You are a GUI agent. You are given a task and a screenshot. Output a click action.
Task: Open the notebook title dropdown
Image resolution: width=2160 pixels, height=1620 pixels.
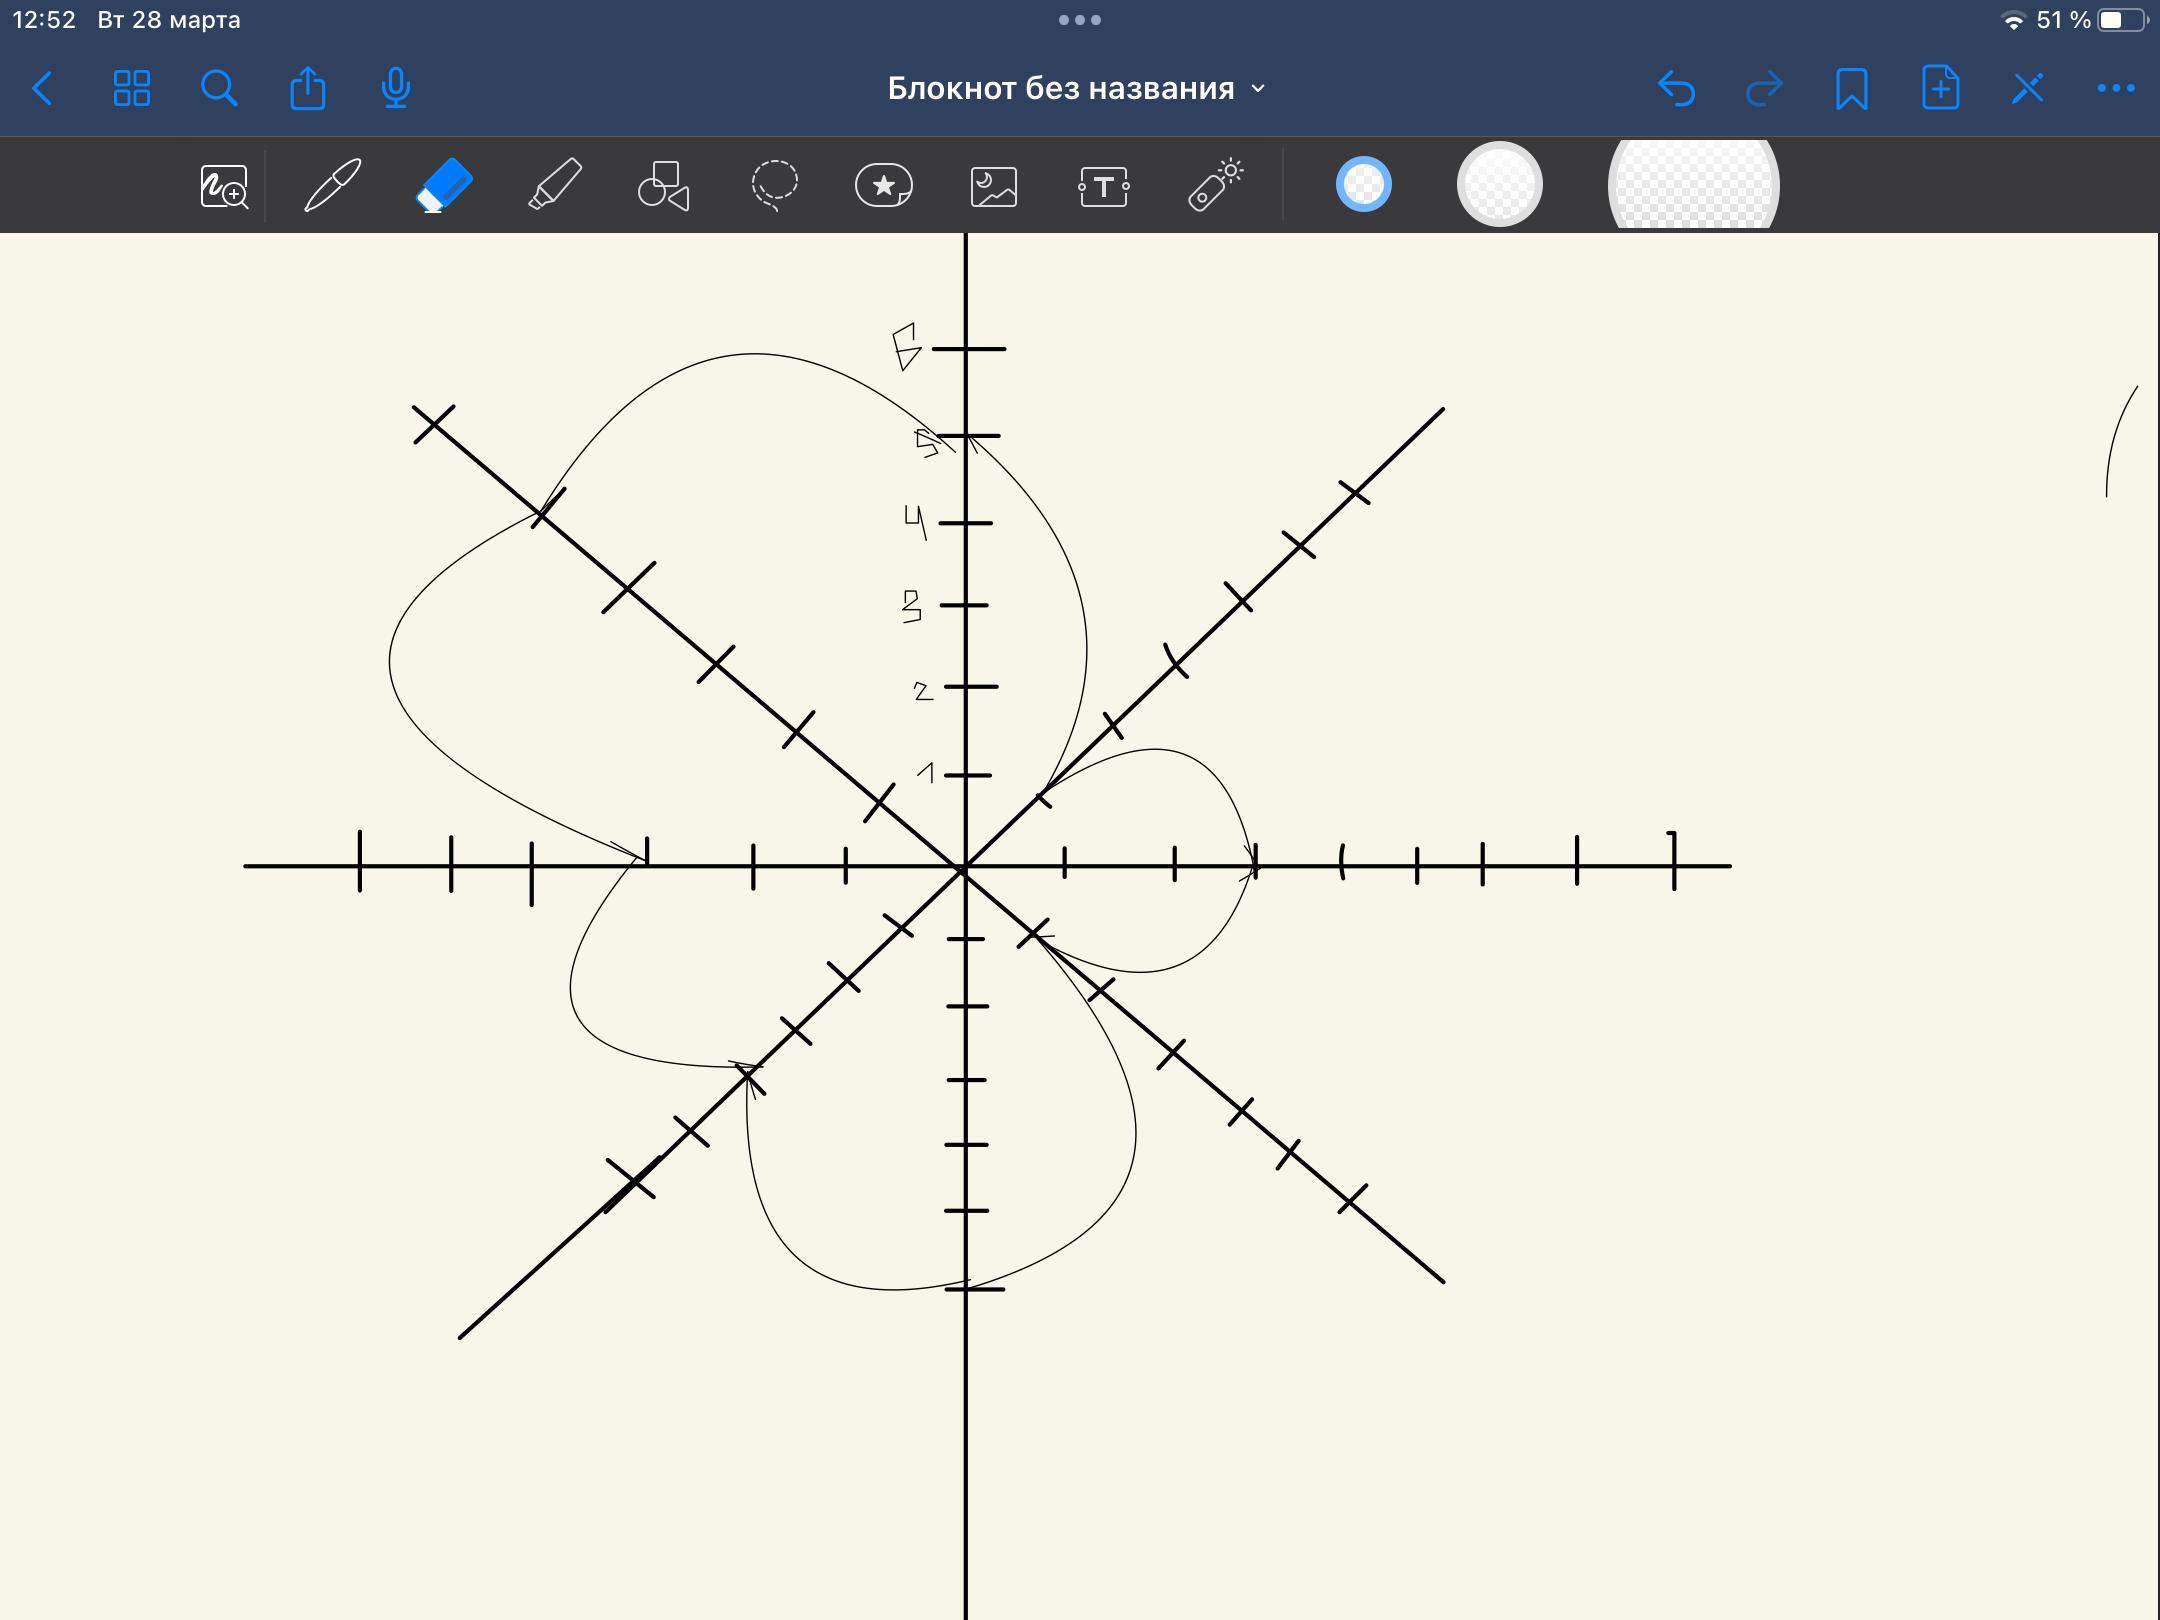[1258, 89]
